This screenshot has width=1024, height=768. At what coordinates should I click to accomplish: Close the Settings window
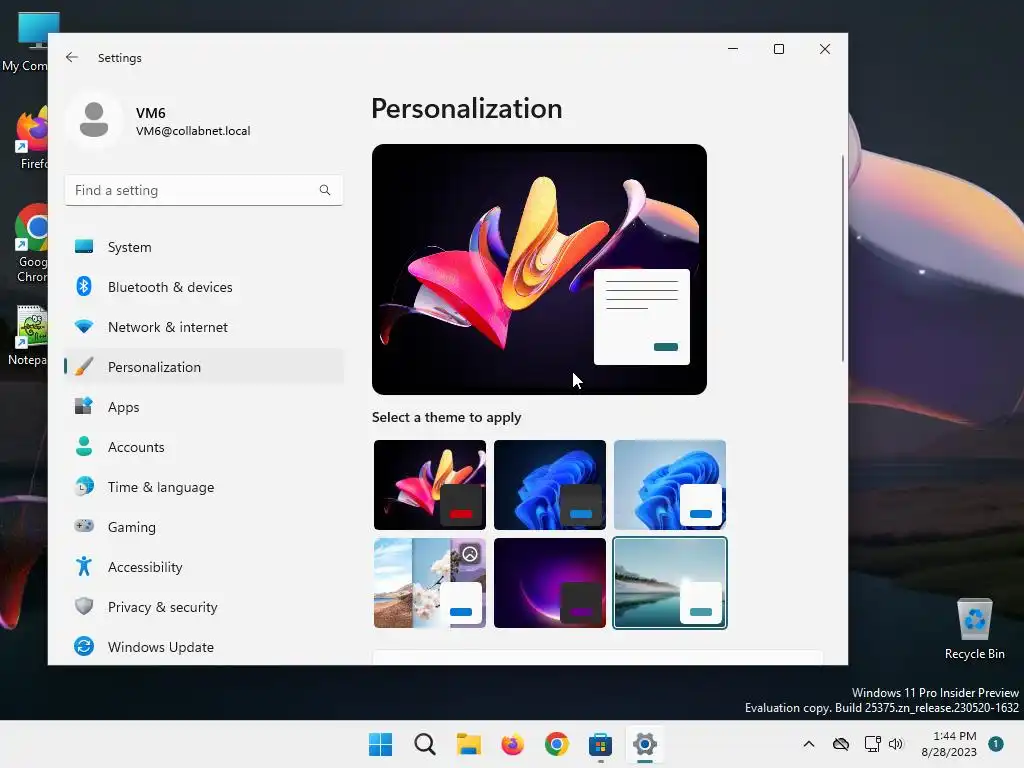point(825,49)
